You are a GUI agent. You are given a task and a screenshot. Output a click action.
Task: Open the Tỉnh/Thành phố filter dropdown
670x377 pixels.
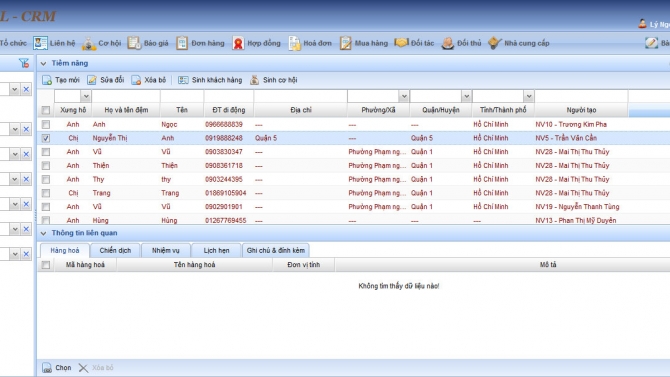coord(529,96)
